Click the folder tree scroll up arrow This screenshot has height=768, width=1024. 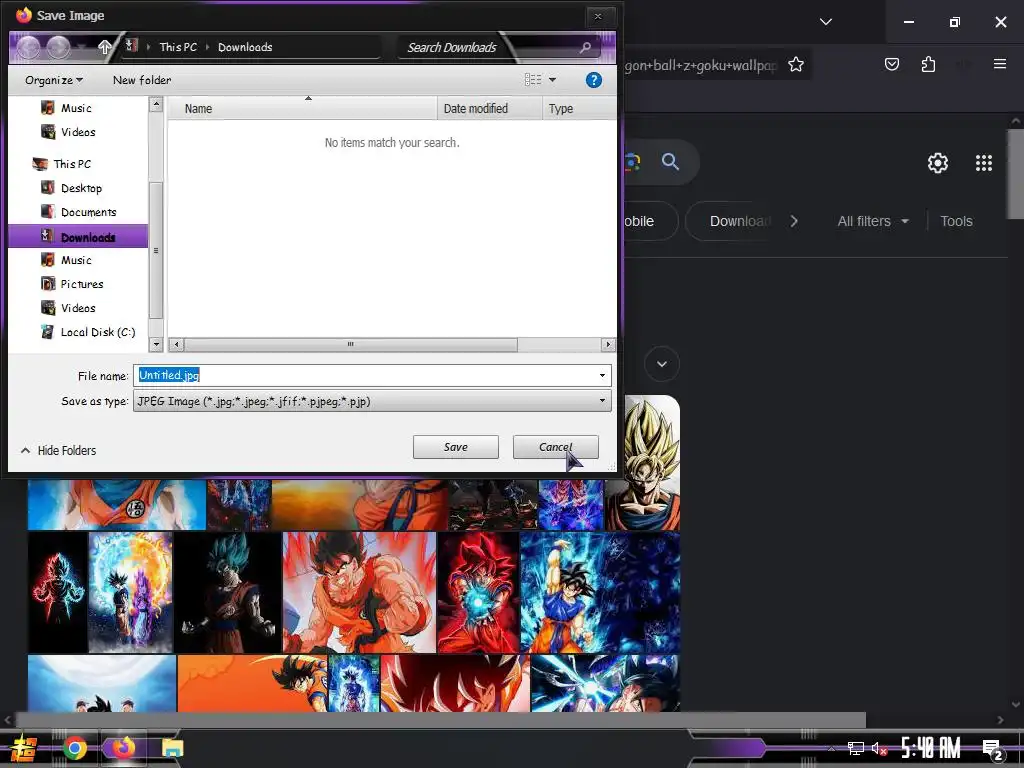[155, 104]
